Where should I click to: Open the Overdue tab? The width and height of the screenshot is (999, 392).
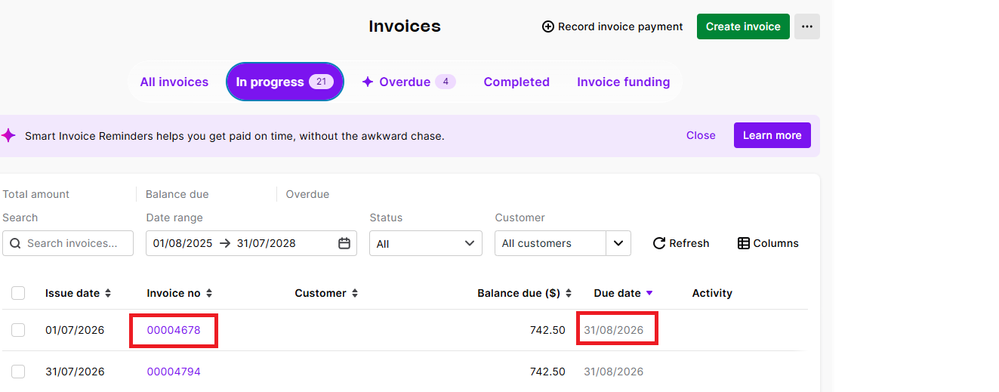coord(408,82)
